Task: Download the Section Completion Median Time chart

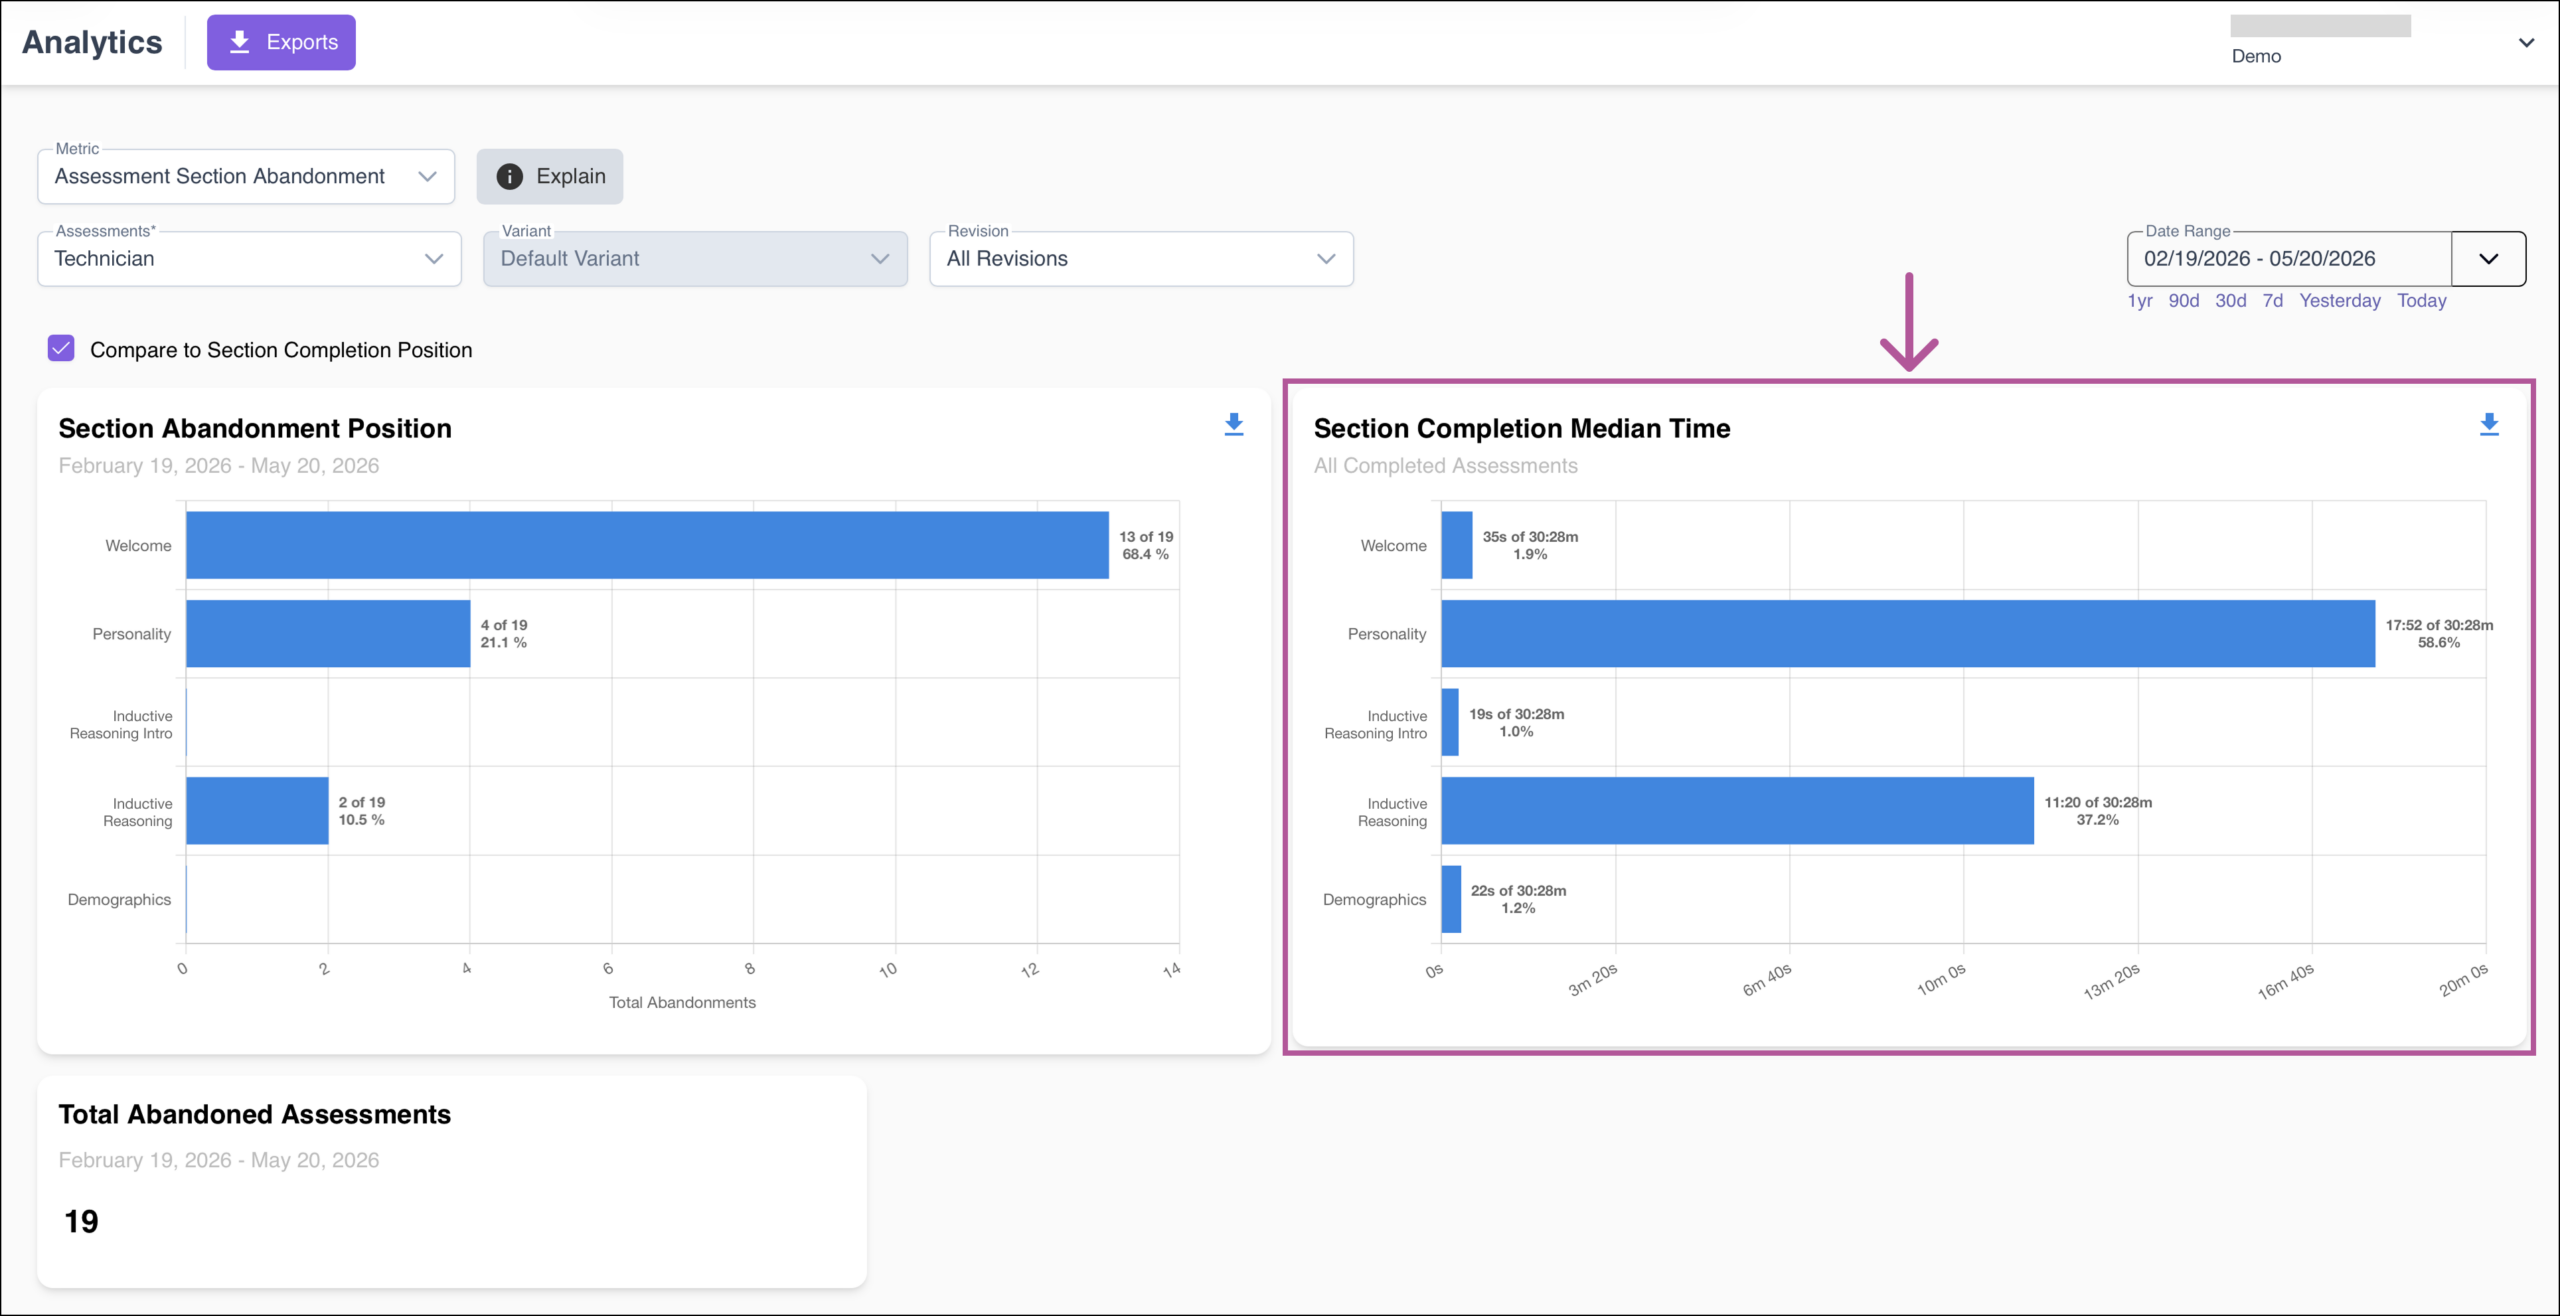Action: (x=2489, y=425)
